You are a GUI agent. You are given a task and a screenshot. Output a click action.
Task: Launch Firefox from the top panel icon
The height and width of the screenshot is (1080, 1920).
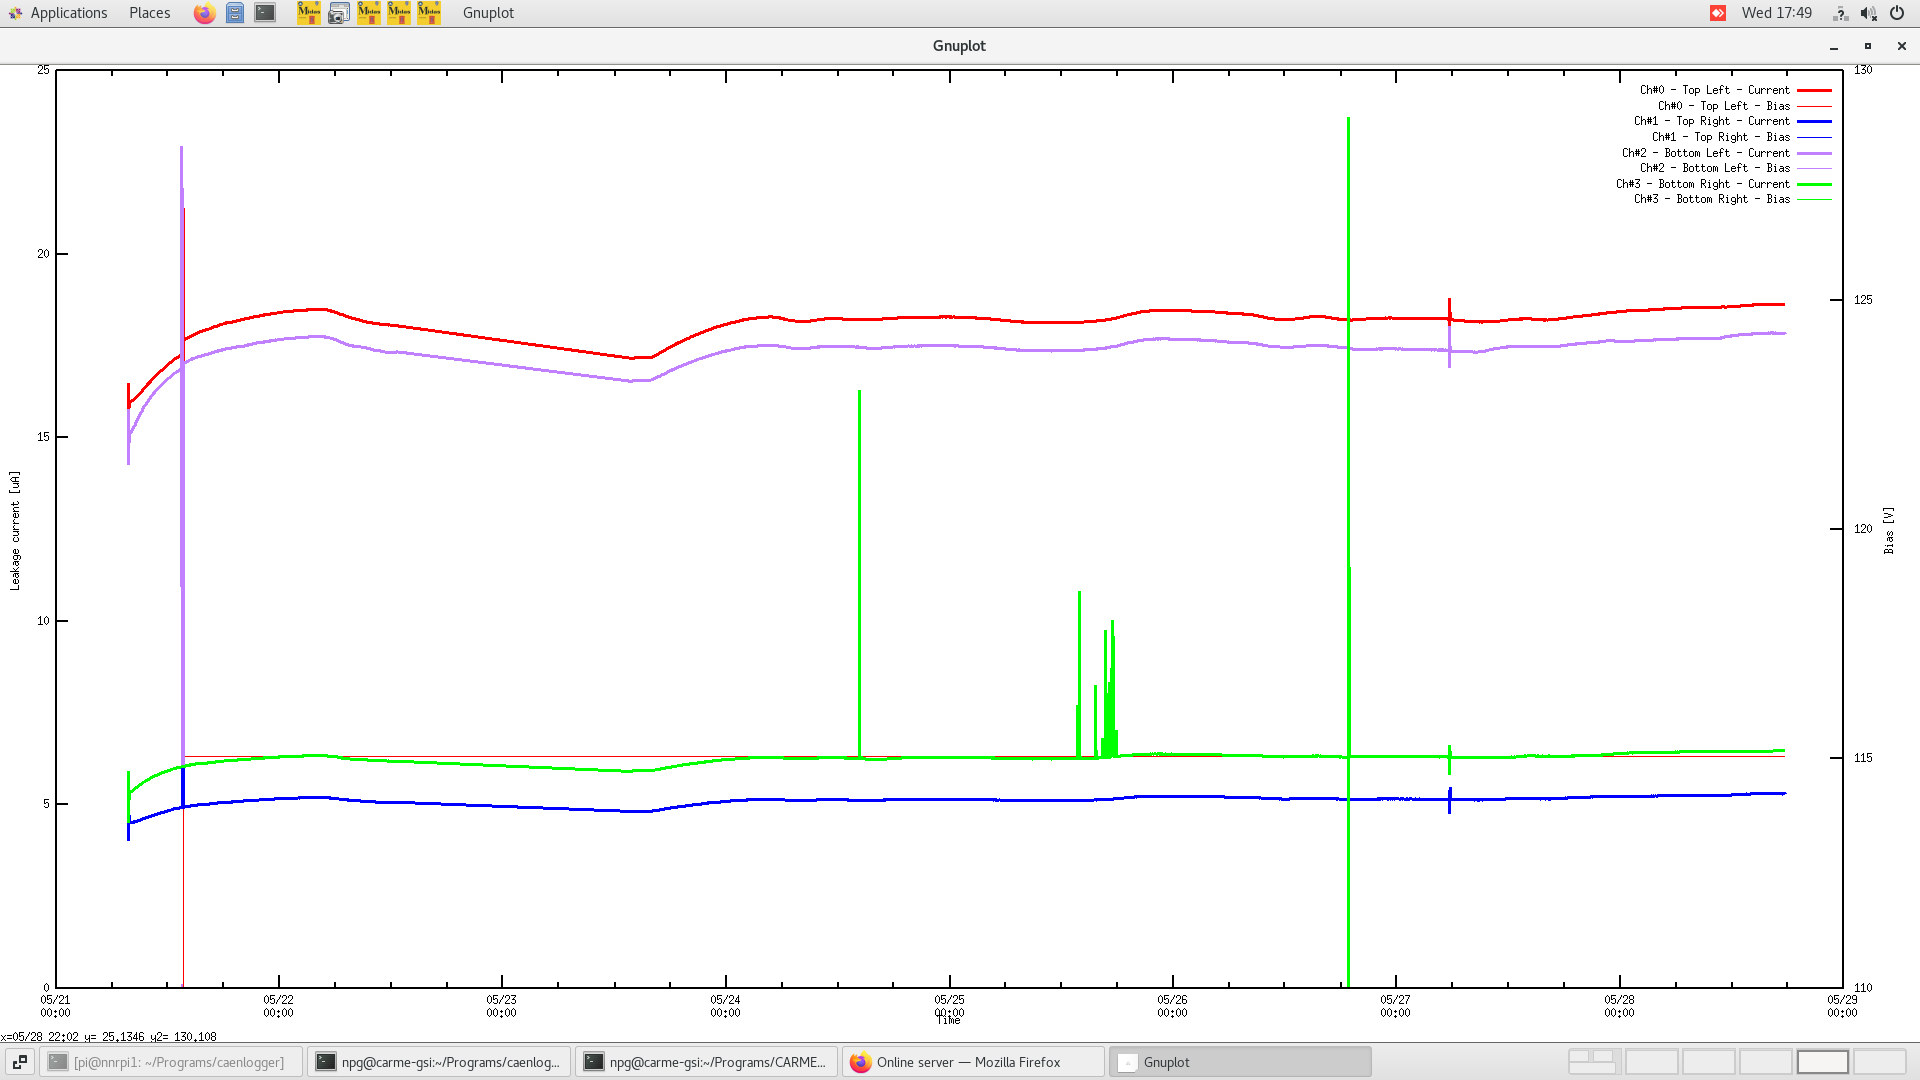tap(204, 13)
